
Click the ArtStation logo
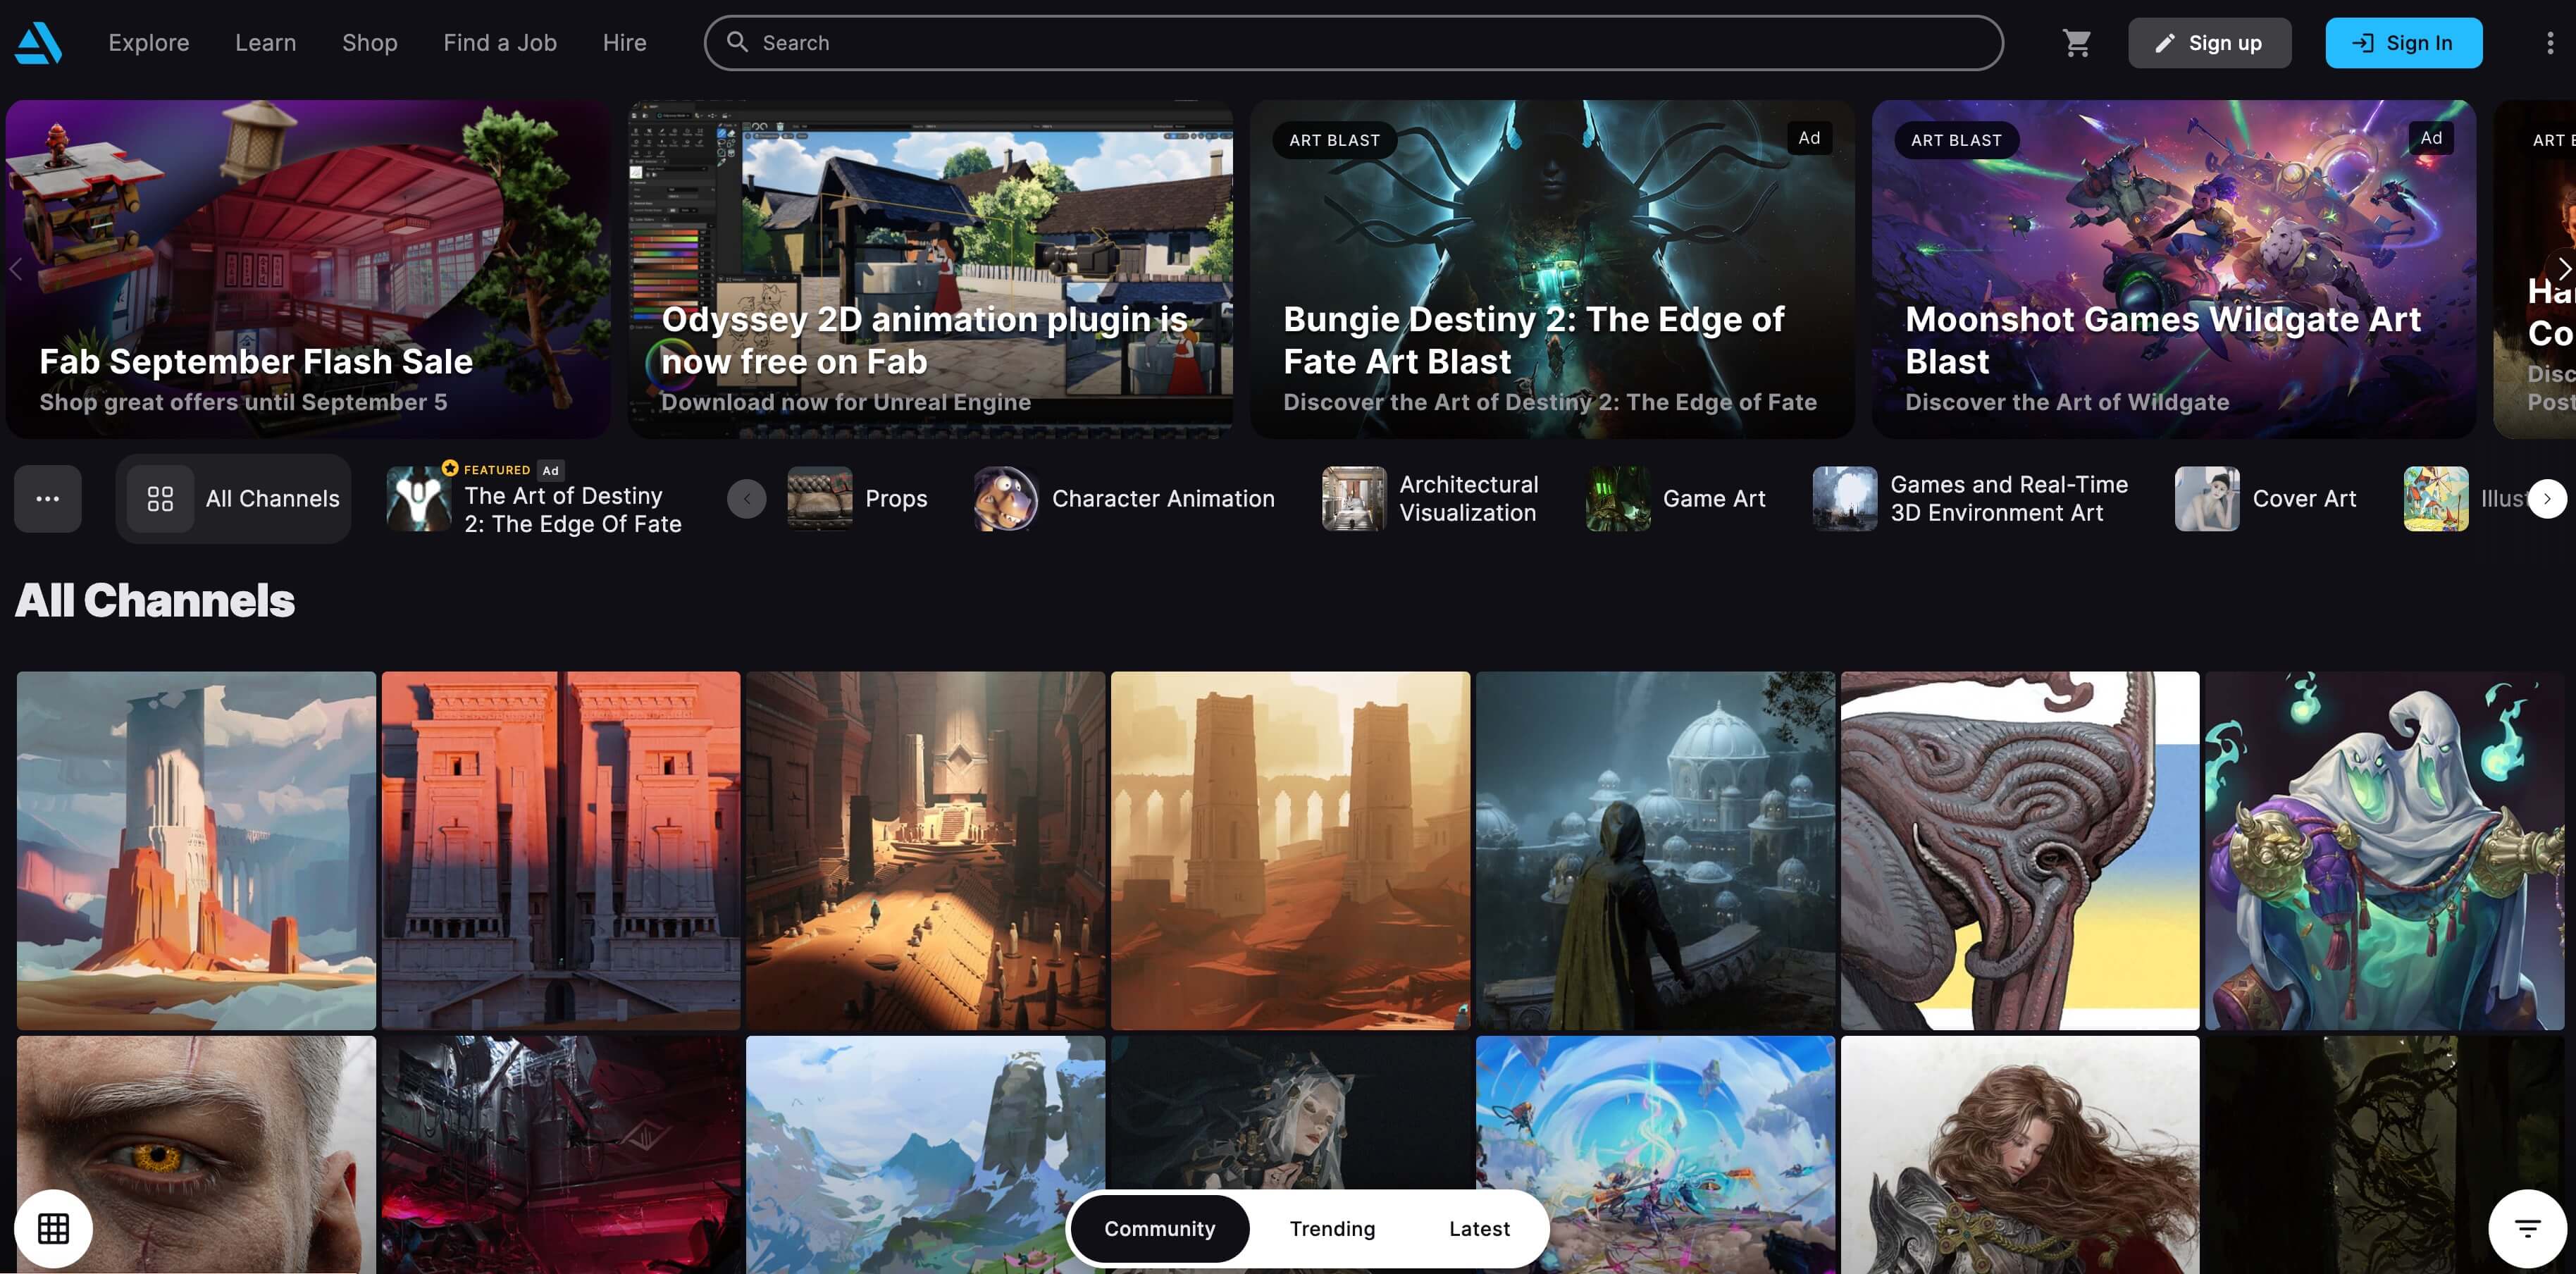pos(38,42)
